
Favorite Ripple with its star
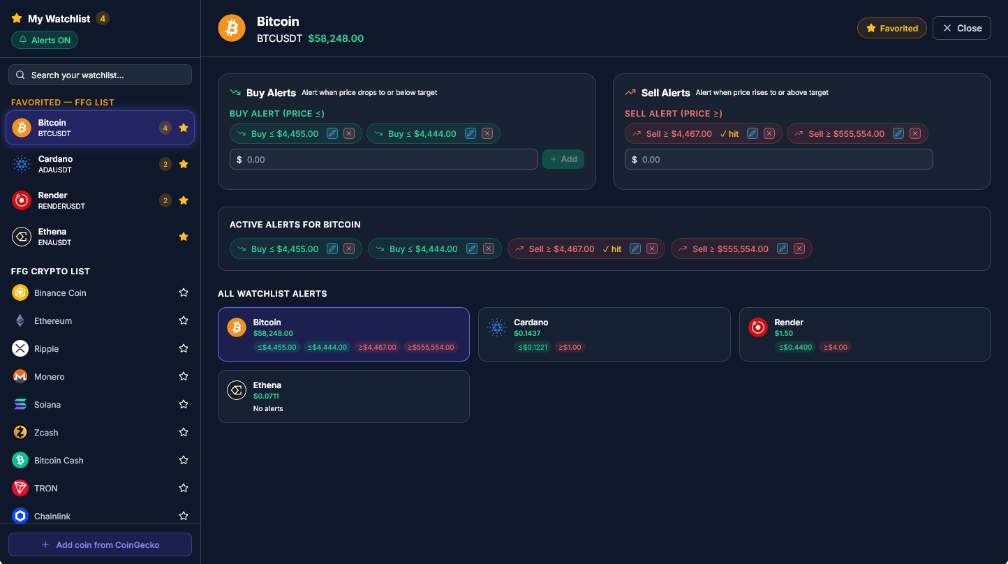click(x=183, y=349)
